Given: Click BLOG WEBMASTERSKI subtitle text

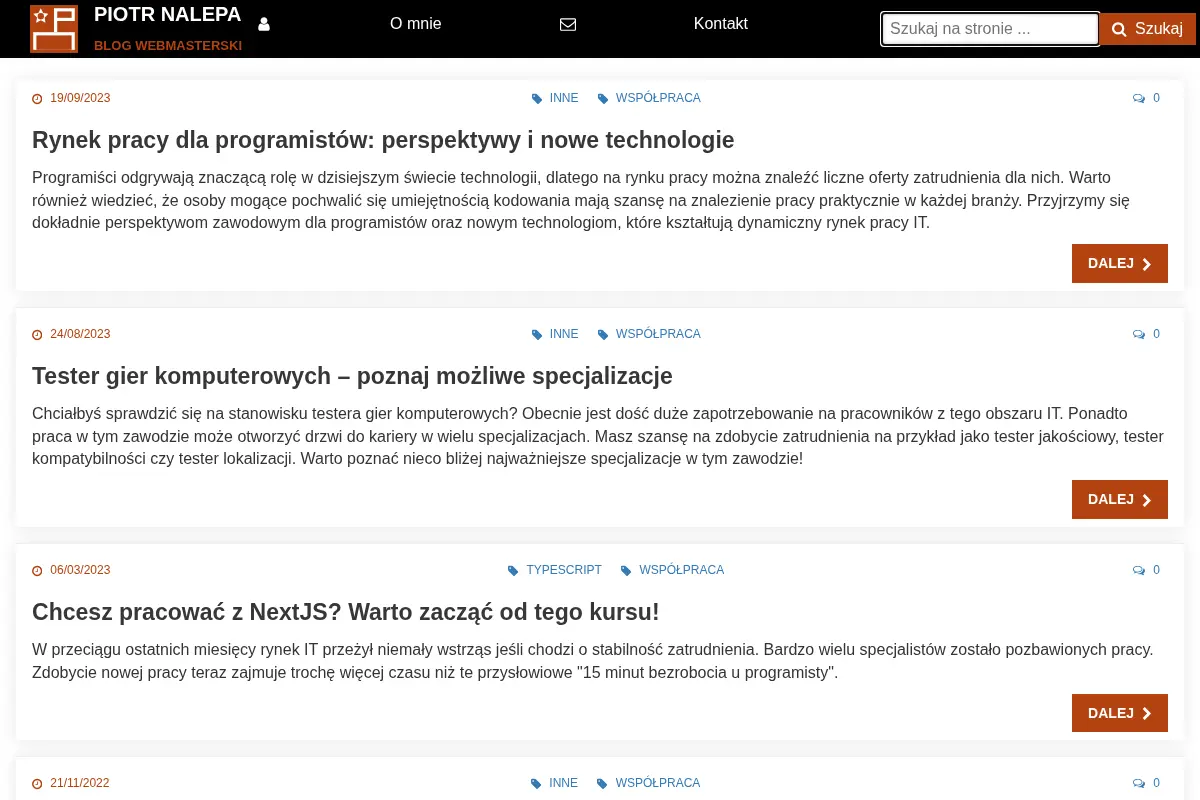Looking at the screenshot, I should pyautogui.click(x=168, y=45).
